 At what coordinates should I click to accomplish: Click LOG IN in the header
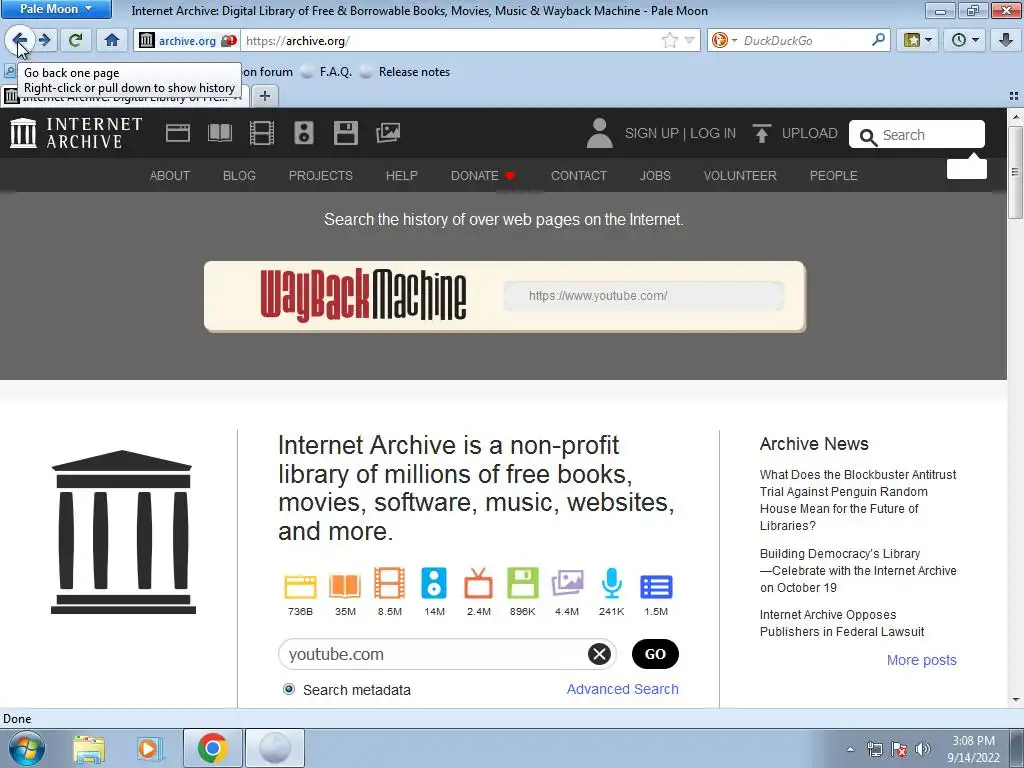pos(713,133)
